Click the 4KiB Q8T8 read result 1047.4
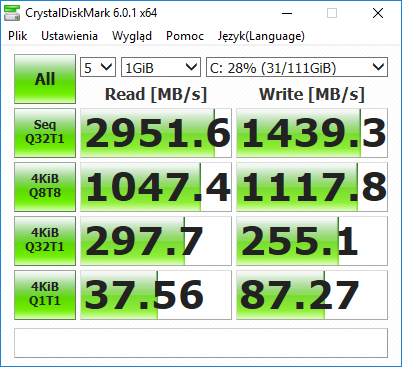The image size is (402, 367). tap(156, 187)
